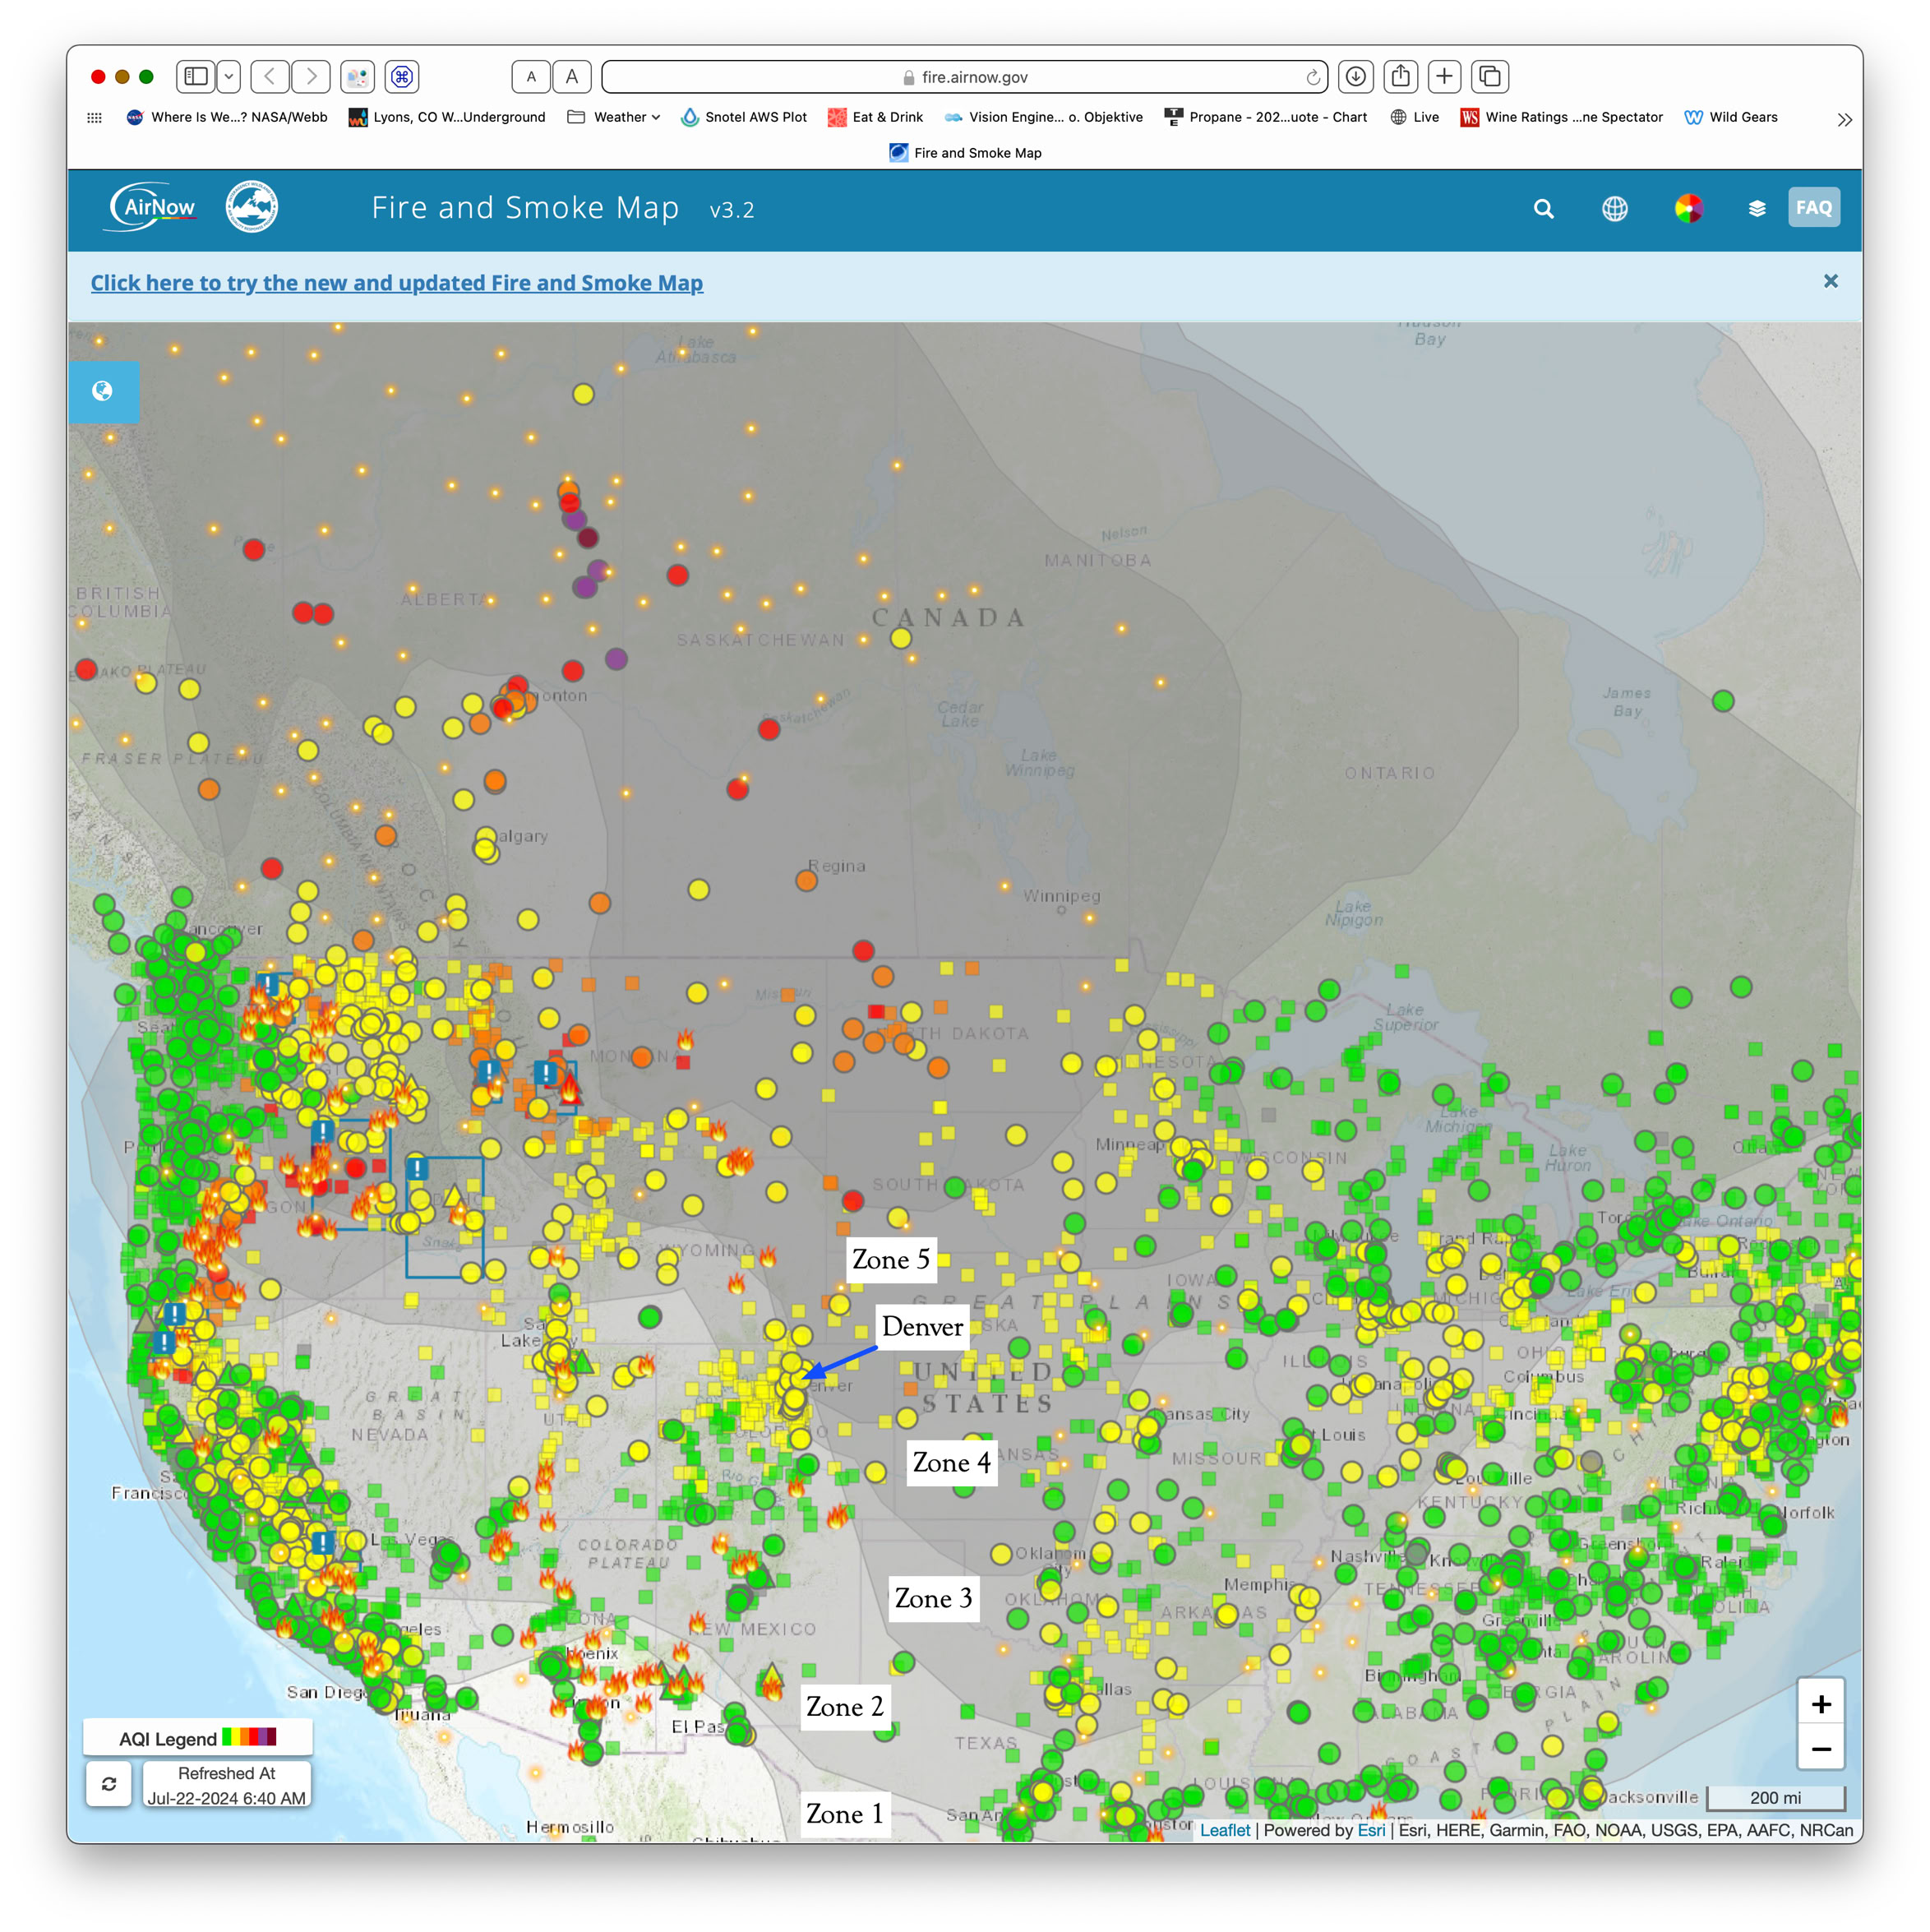Expand hidden bookmarks with double chevron
Viewport: 1930px width, 1932px height.
click(1844, 119)
